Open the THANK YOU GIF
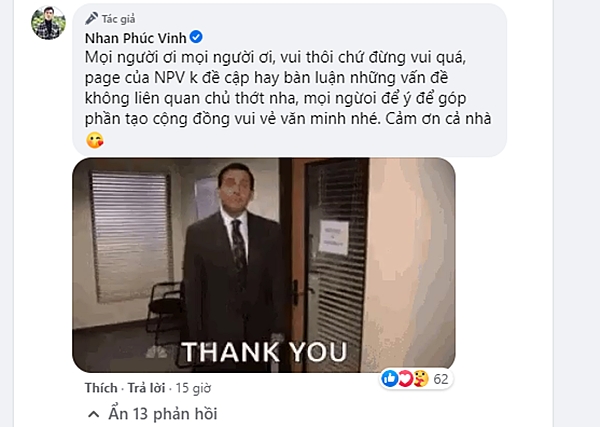Viewport: 600px width, 427px height. [x=264, y=265]
